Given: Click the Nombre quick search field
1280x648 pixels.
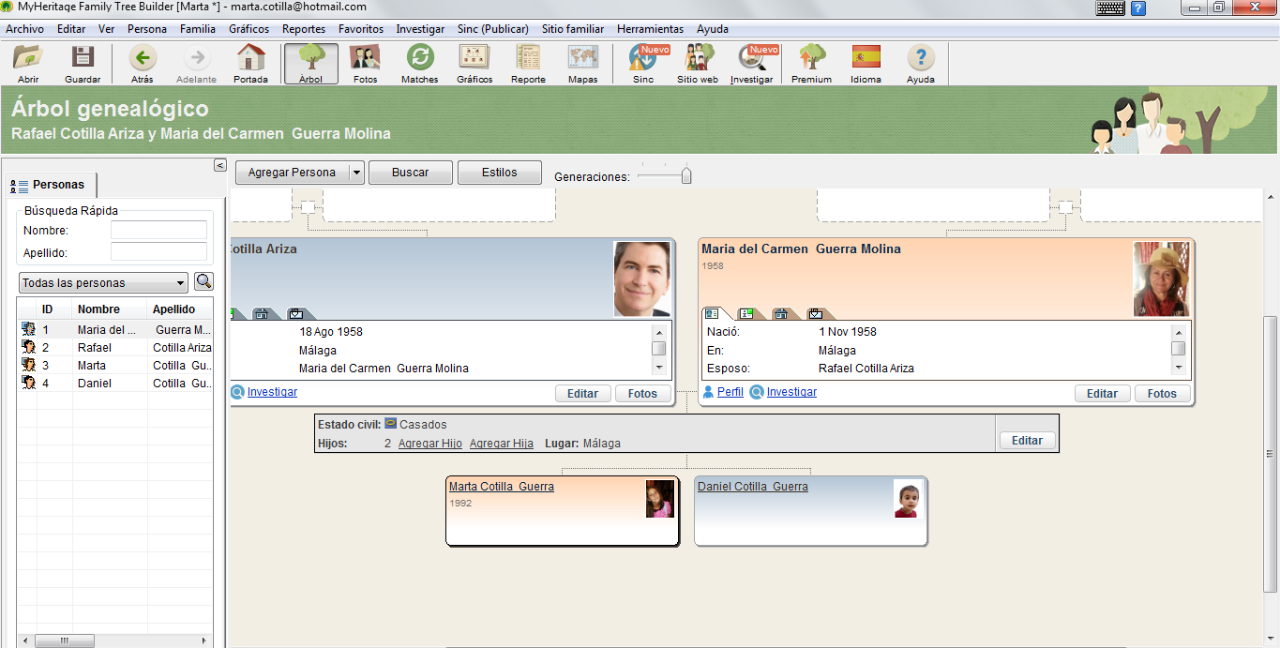Looking at the screenshot, I should (x=158, y=230).
